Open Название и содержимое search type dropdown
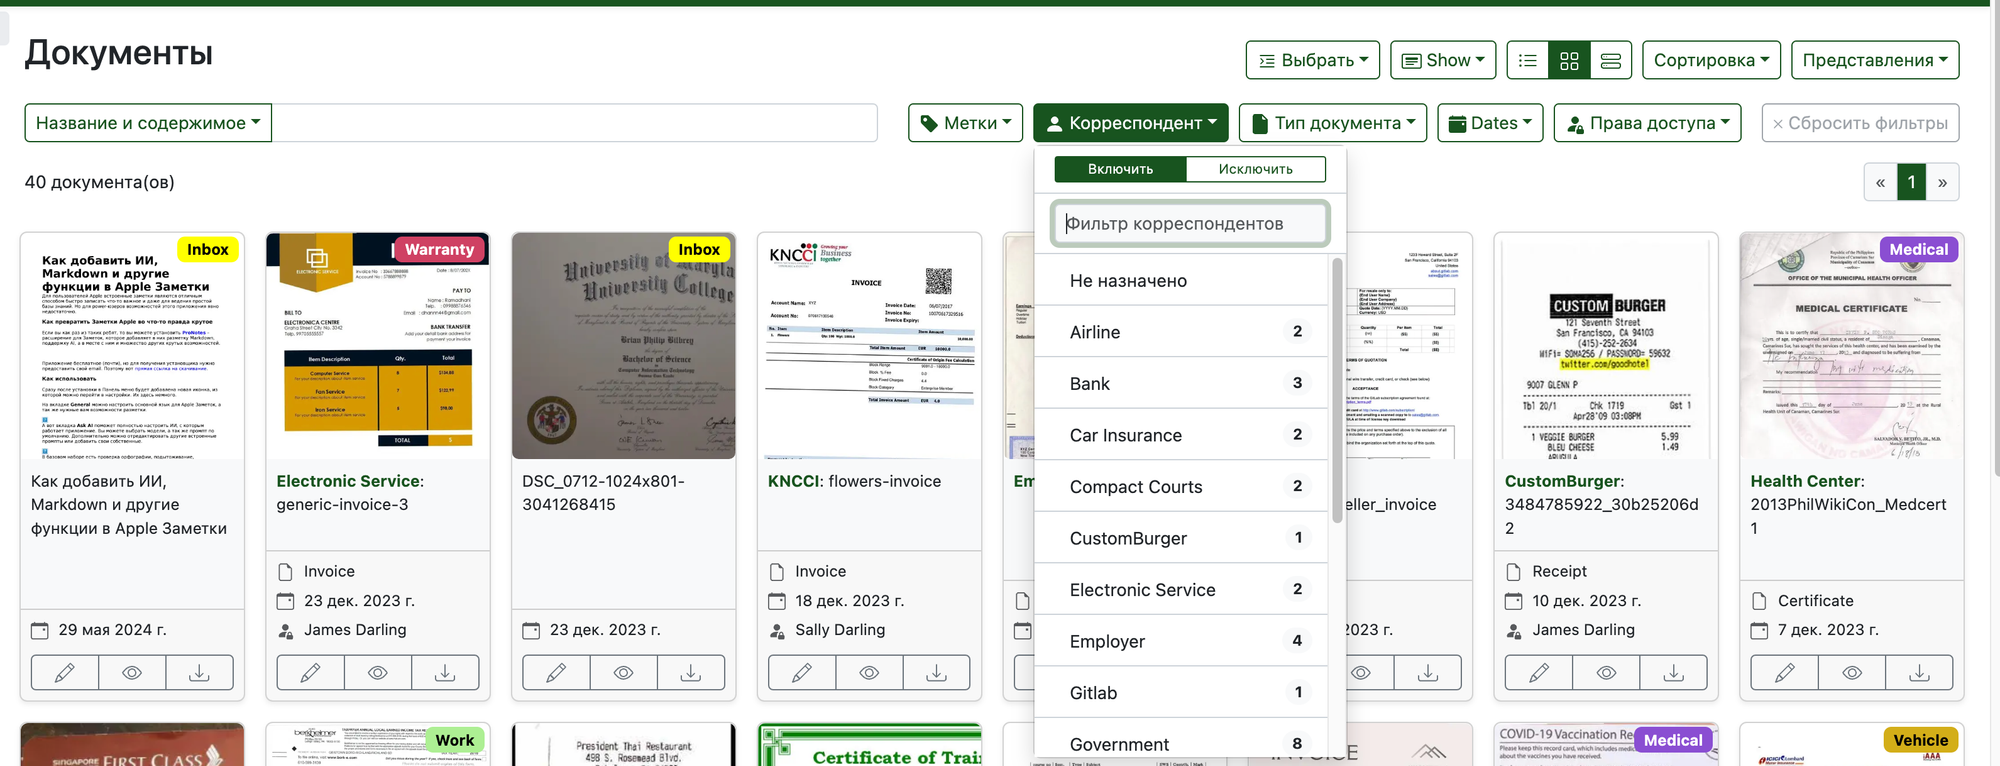 (148, 123)
